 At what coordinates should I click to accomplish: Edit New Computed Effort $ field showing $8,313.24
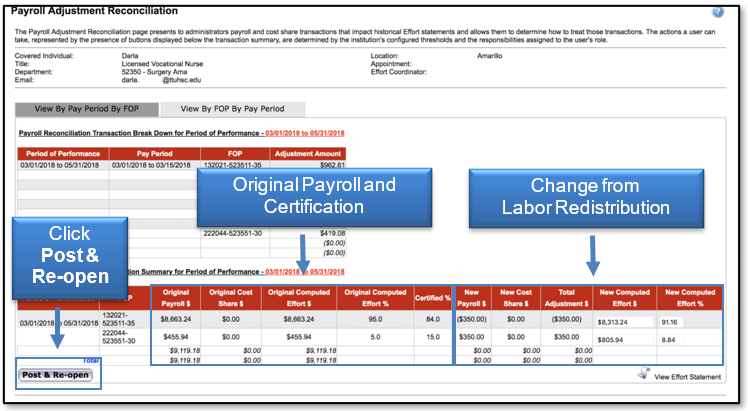coord(624,322)
